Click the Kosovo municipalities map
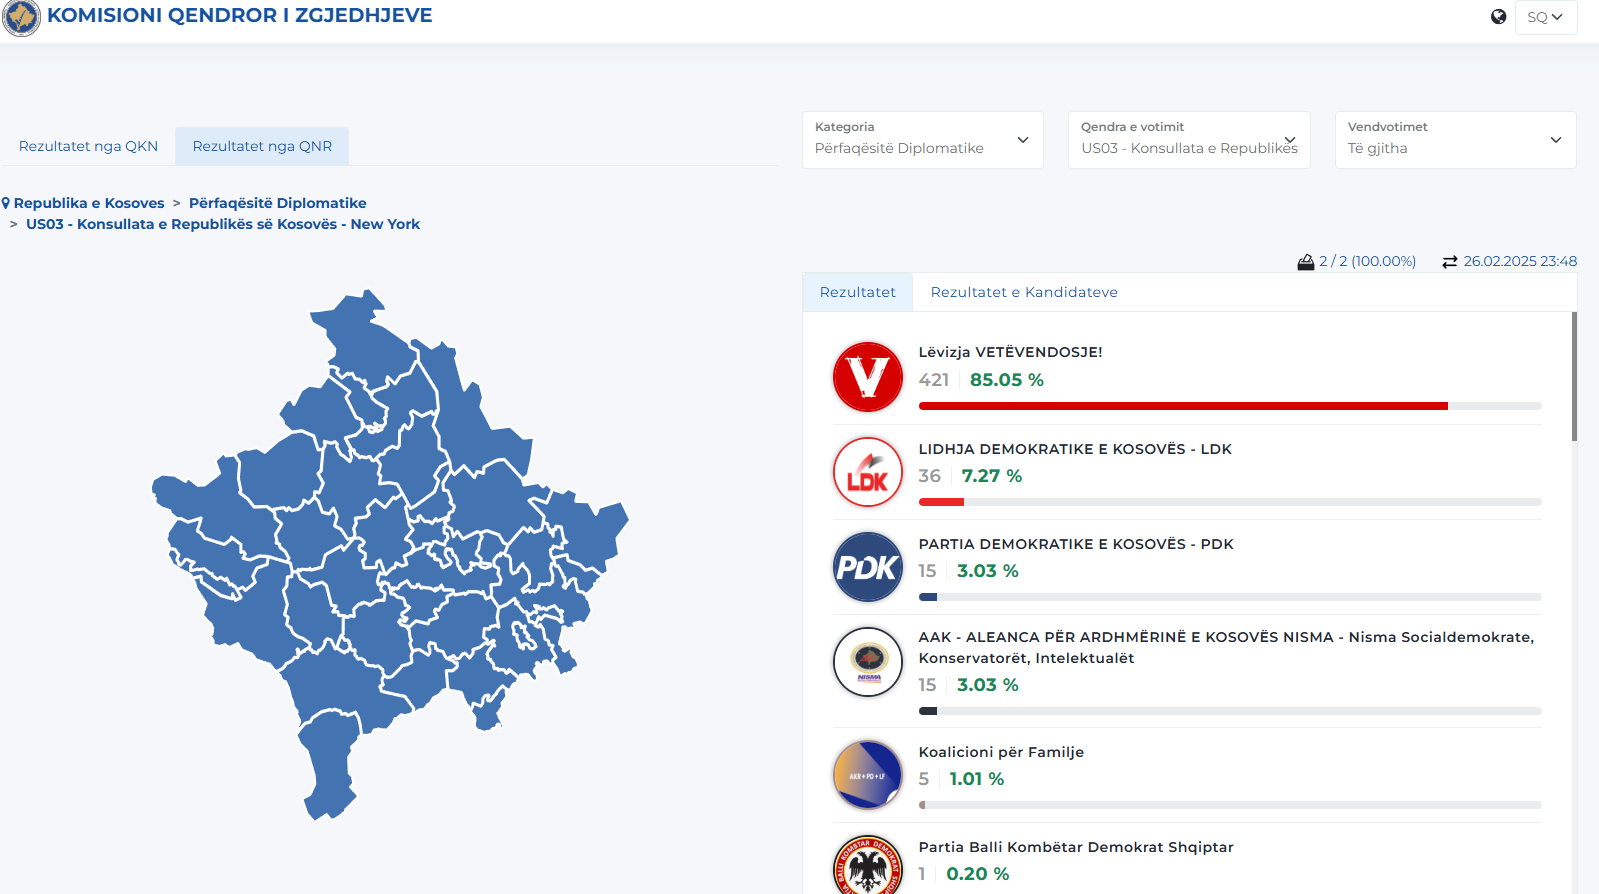Image resolution: width=1599 pixels, height=894 pixels. (390, 555)
